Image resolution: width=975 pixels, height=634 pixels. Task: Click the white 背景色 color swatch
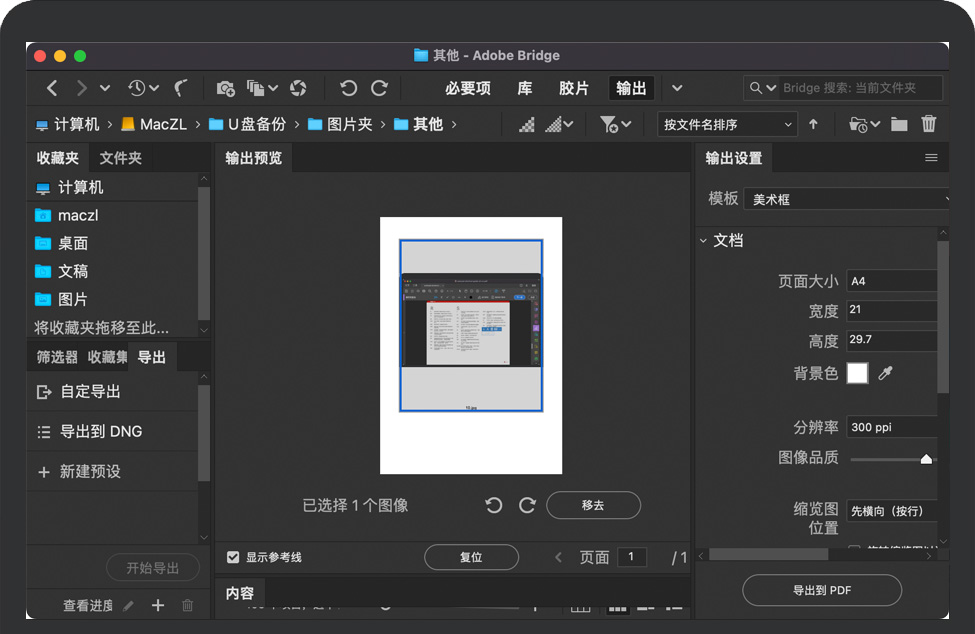click(x=857, y=373)
